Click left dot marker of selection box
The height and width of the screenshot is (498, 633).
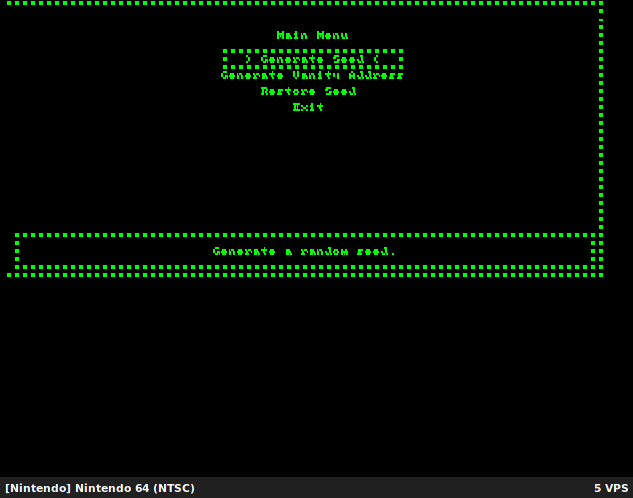(x=225, y=59)
